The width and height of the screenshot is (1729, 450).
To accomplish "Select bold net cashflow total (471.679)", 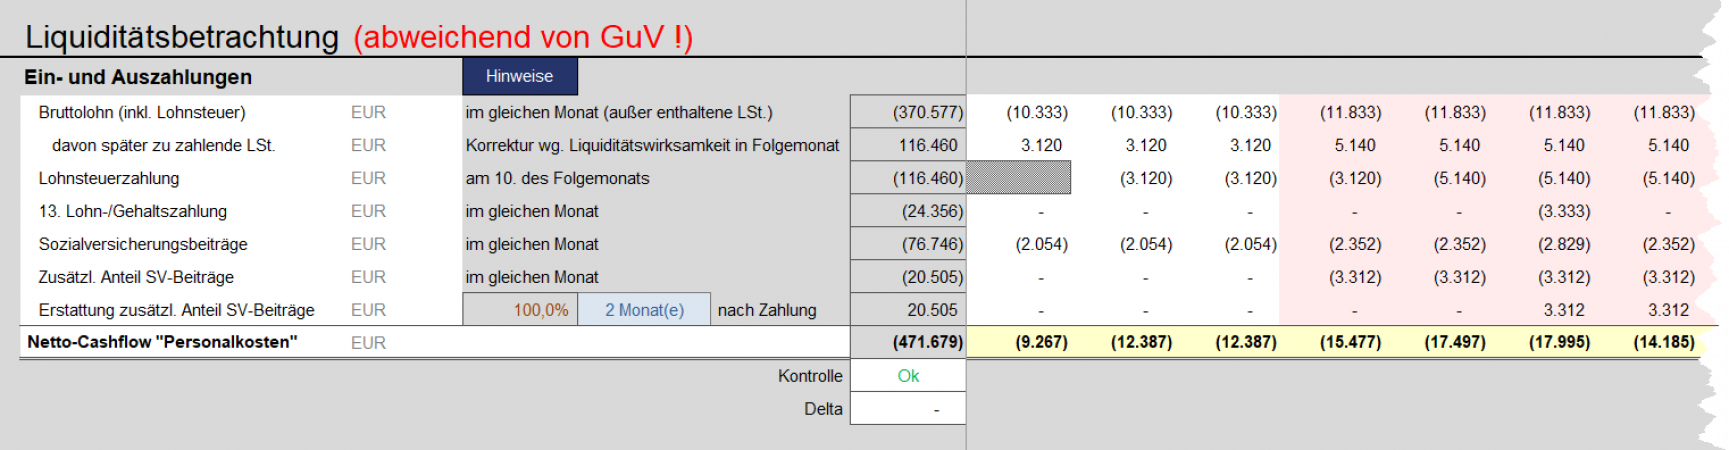I will (908, 342).
